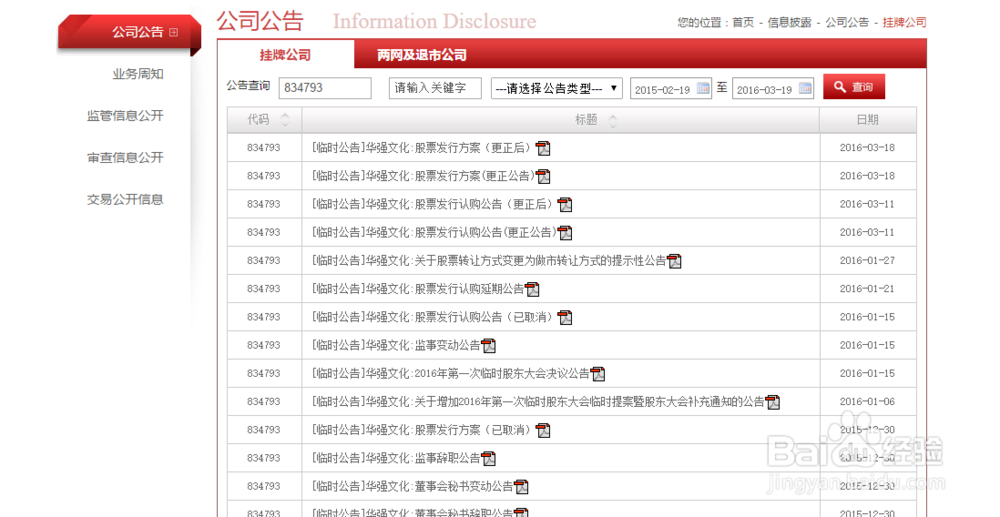
Task: Open announcement 2016年第一次临时股东大会决议公告
Action: [450, 374]
